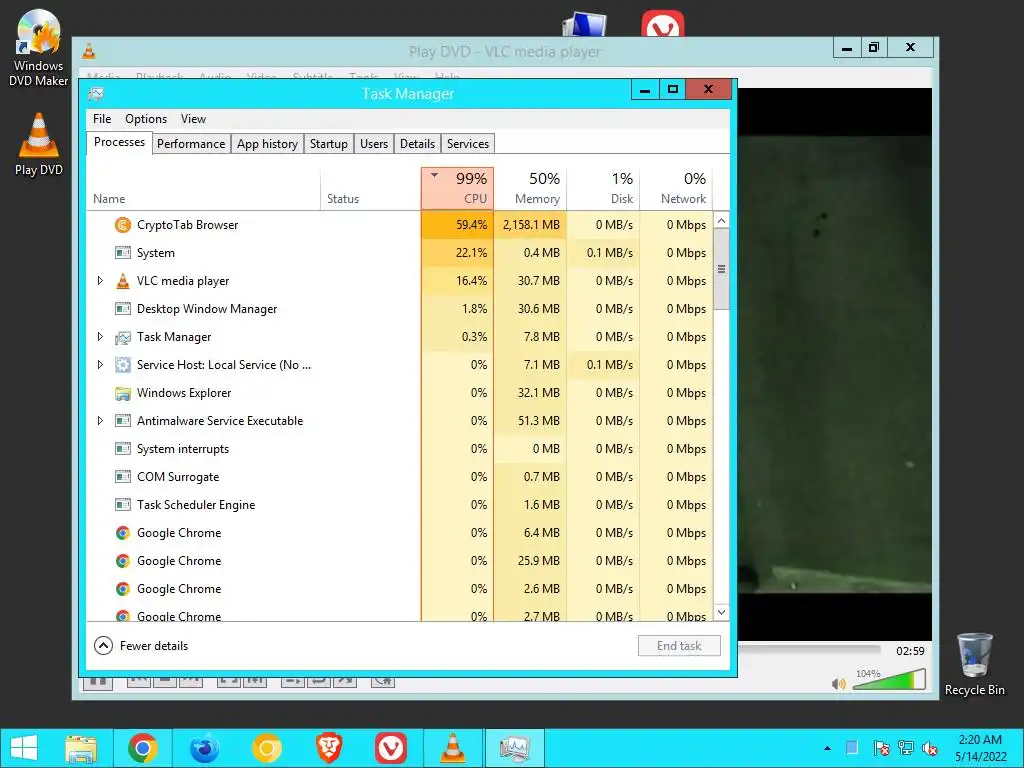
Task: Click the VLC media player cone icon in process list
Action: [123, 281]
